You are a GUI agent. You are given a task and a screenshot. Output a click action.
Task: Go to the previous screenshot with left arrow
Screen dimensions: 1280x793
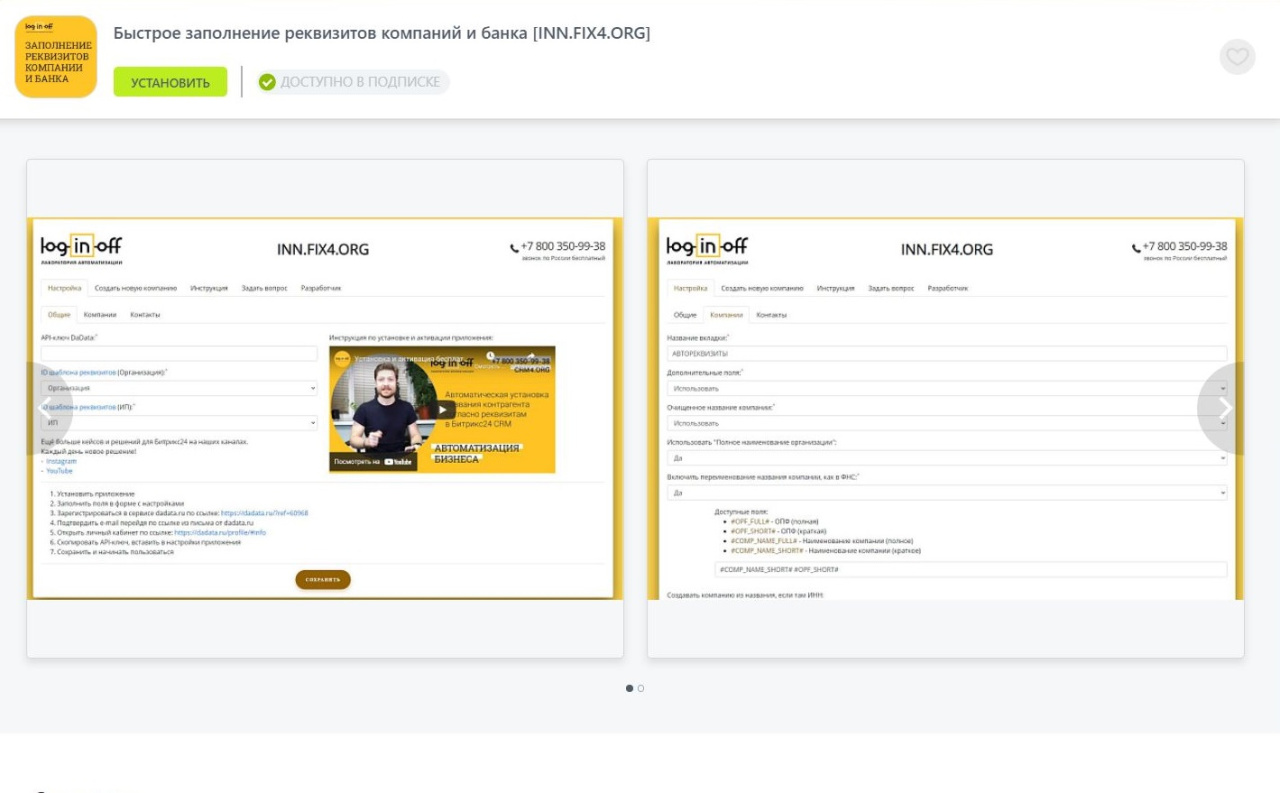pos(45,408)
